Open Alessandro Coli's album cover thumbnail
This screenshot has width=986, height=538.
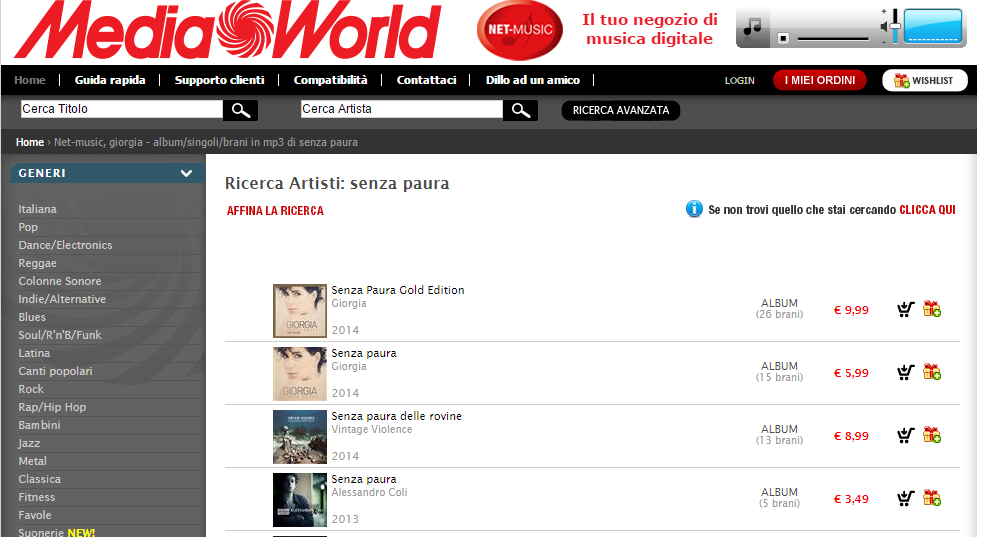(x=299, y=500)
